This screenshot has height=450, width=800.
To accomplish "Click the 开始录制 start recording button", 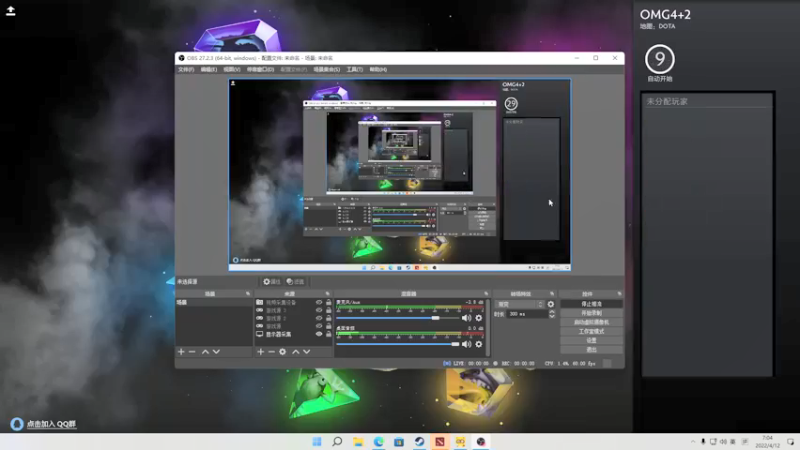I will (x=591, y=313).
